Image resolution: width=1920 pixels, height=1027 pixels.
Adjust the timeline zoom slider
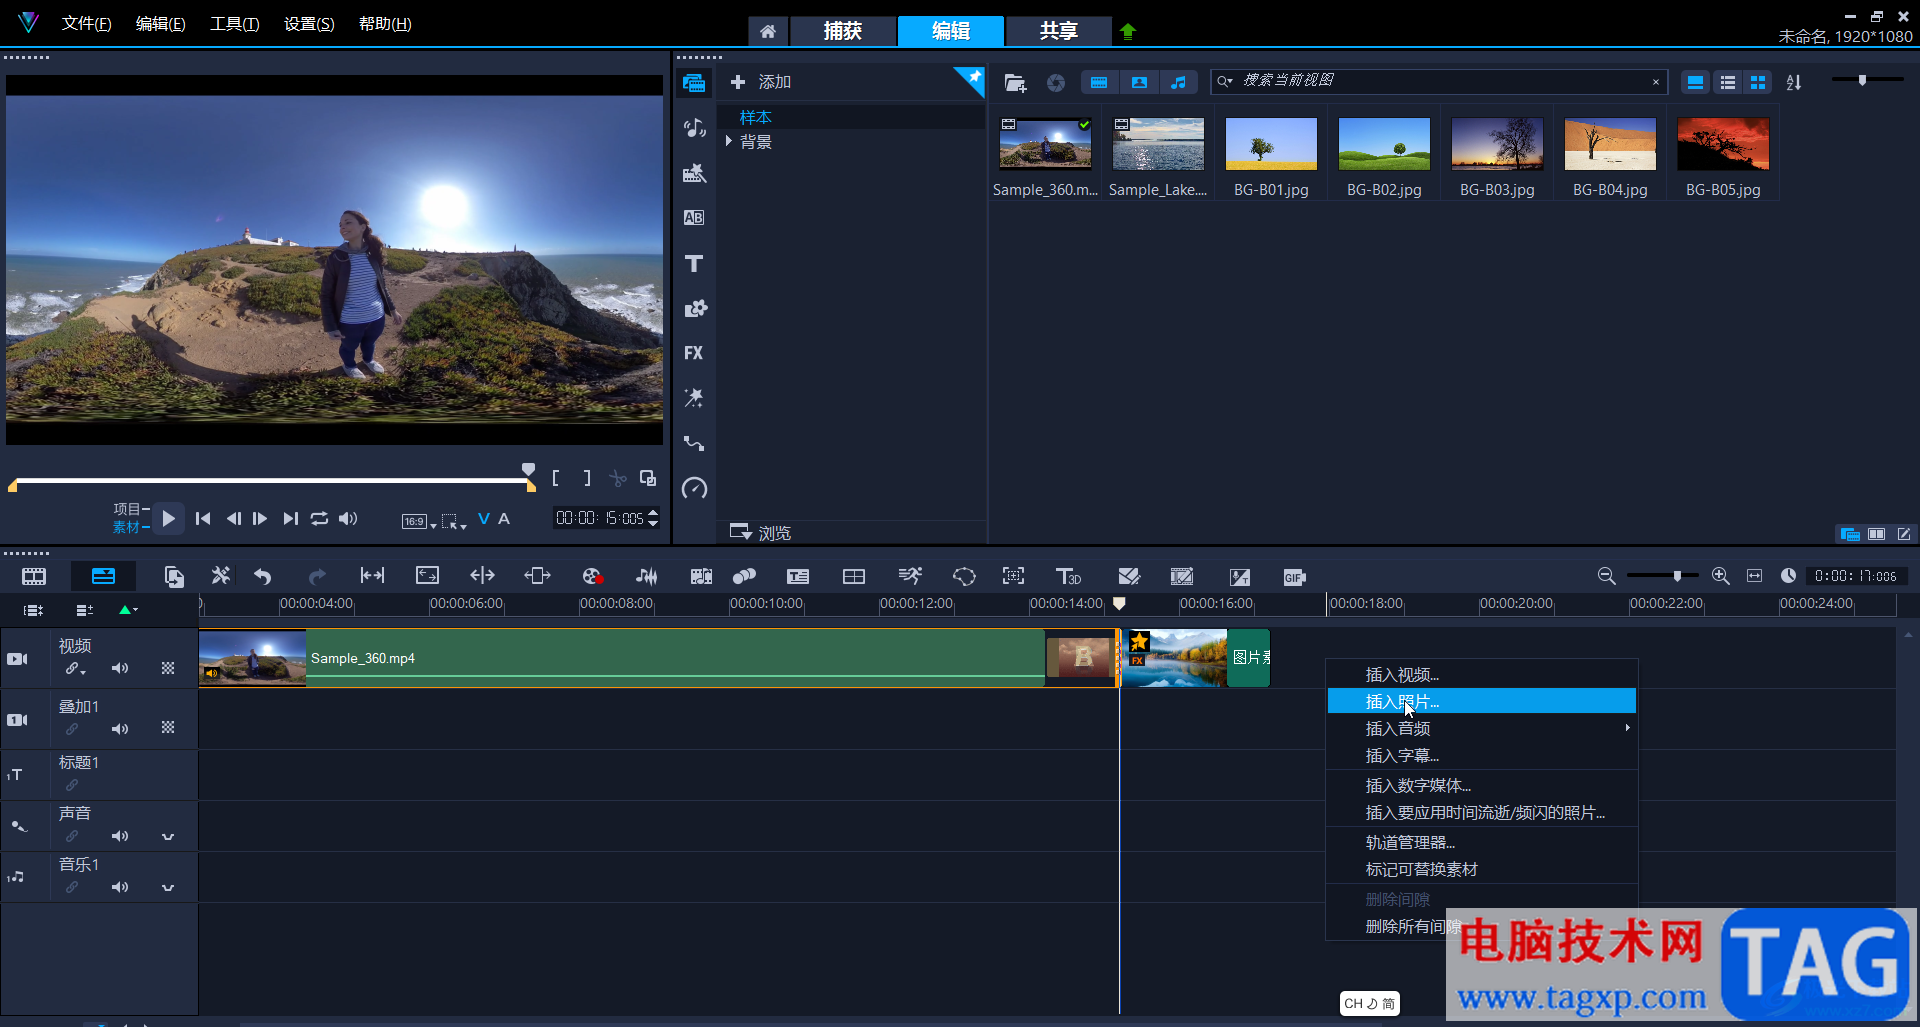(1677, 575)
